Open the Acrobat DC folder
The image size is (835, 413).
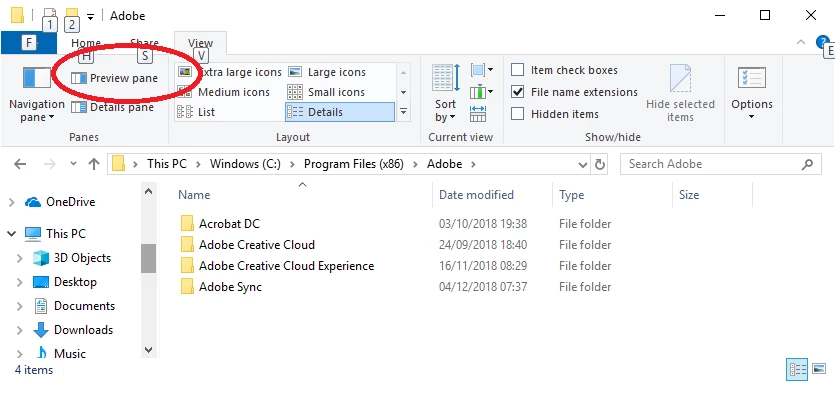[230, 224]
